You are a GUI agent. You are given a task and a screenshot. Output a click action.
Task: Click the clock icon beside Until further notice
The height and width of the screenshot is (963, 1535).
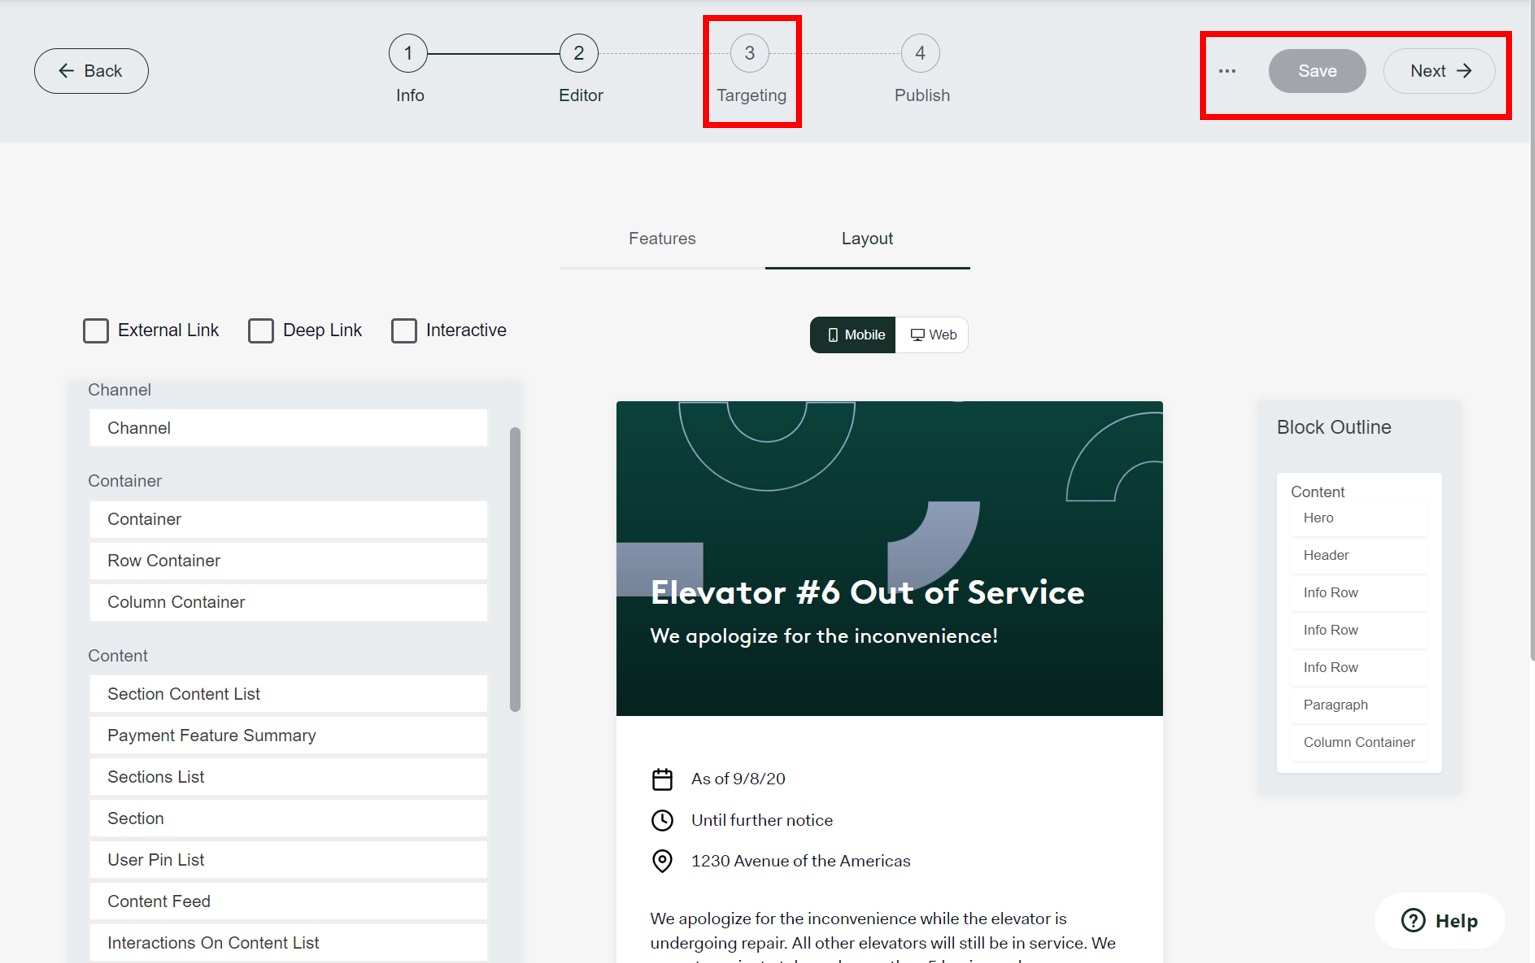(662, 821)
